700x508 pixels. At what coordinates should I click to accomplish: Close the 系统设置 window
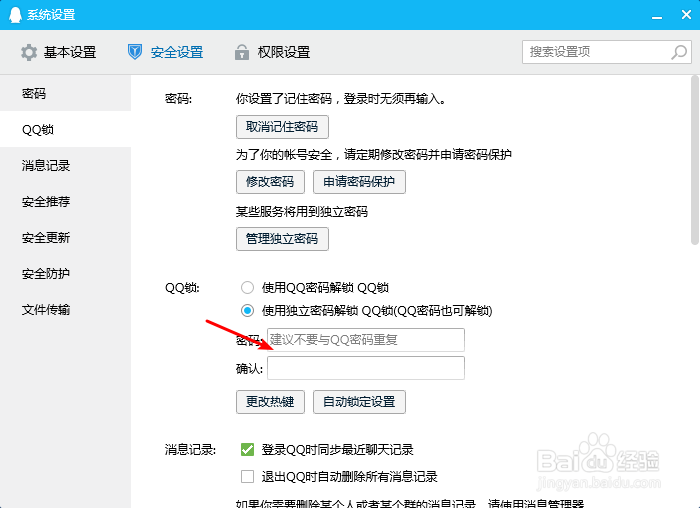(x=687, y=15)
